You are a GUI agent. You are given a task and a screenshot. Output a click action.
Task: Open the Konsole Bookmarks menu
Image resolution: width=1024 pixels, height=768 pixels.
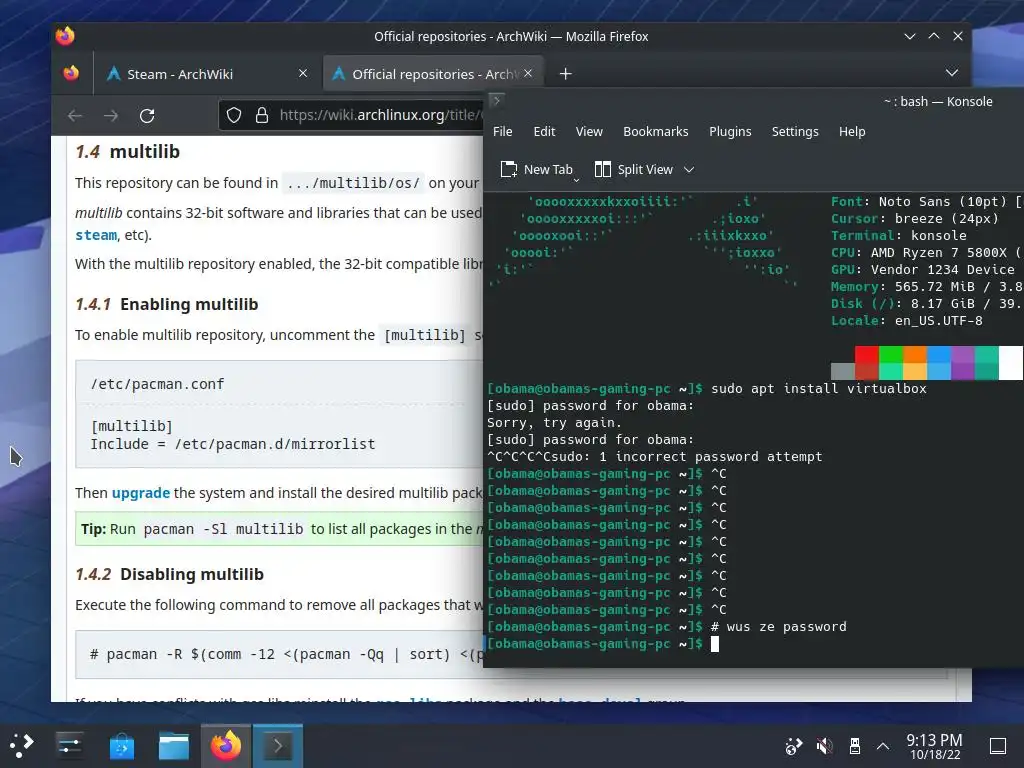tap(655, 131)
